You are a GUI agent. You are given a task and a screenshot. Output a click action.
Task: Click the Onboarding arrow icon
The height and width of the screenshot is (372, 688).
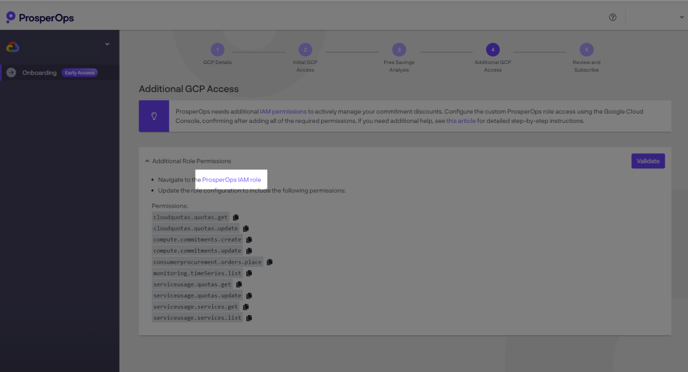coord(11,73)
